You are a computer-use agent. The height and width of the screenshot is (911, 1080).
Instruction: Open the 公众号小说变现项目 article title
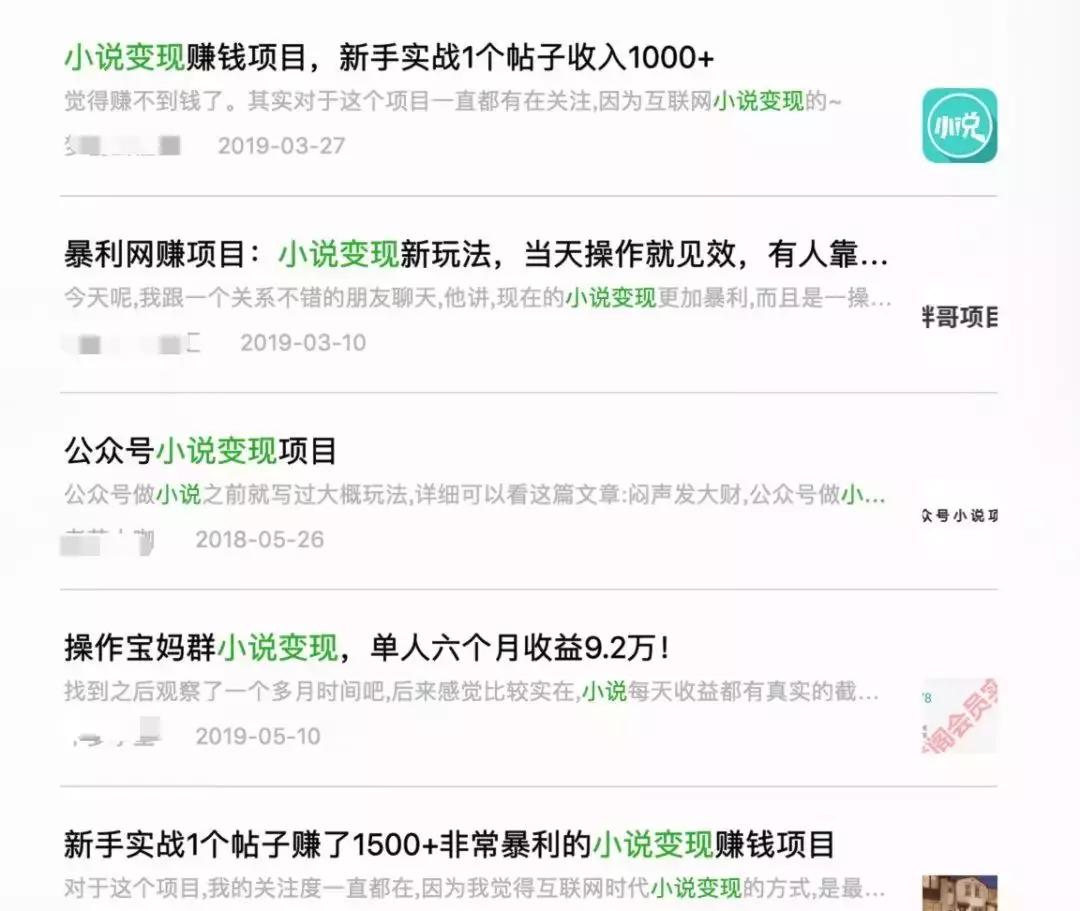point(200,451)
